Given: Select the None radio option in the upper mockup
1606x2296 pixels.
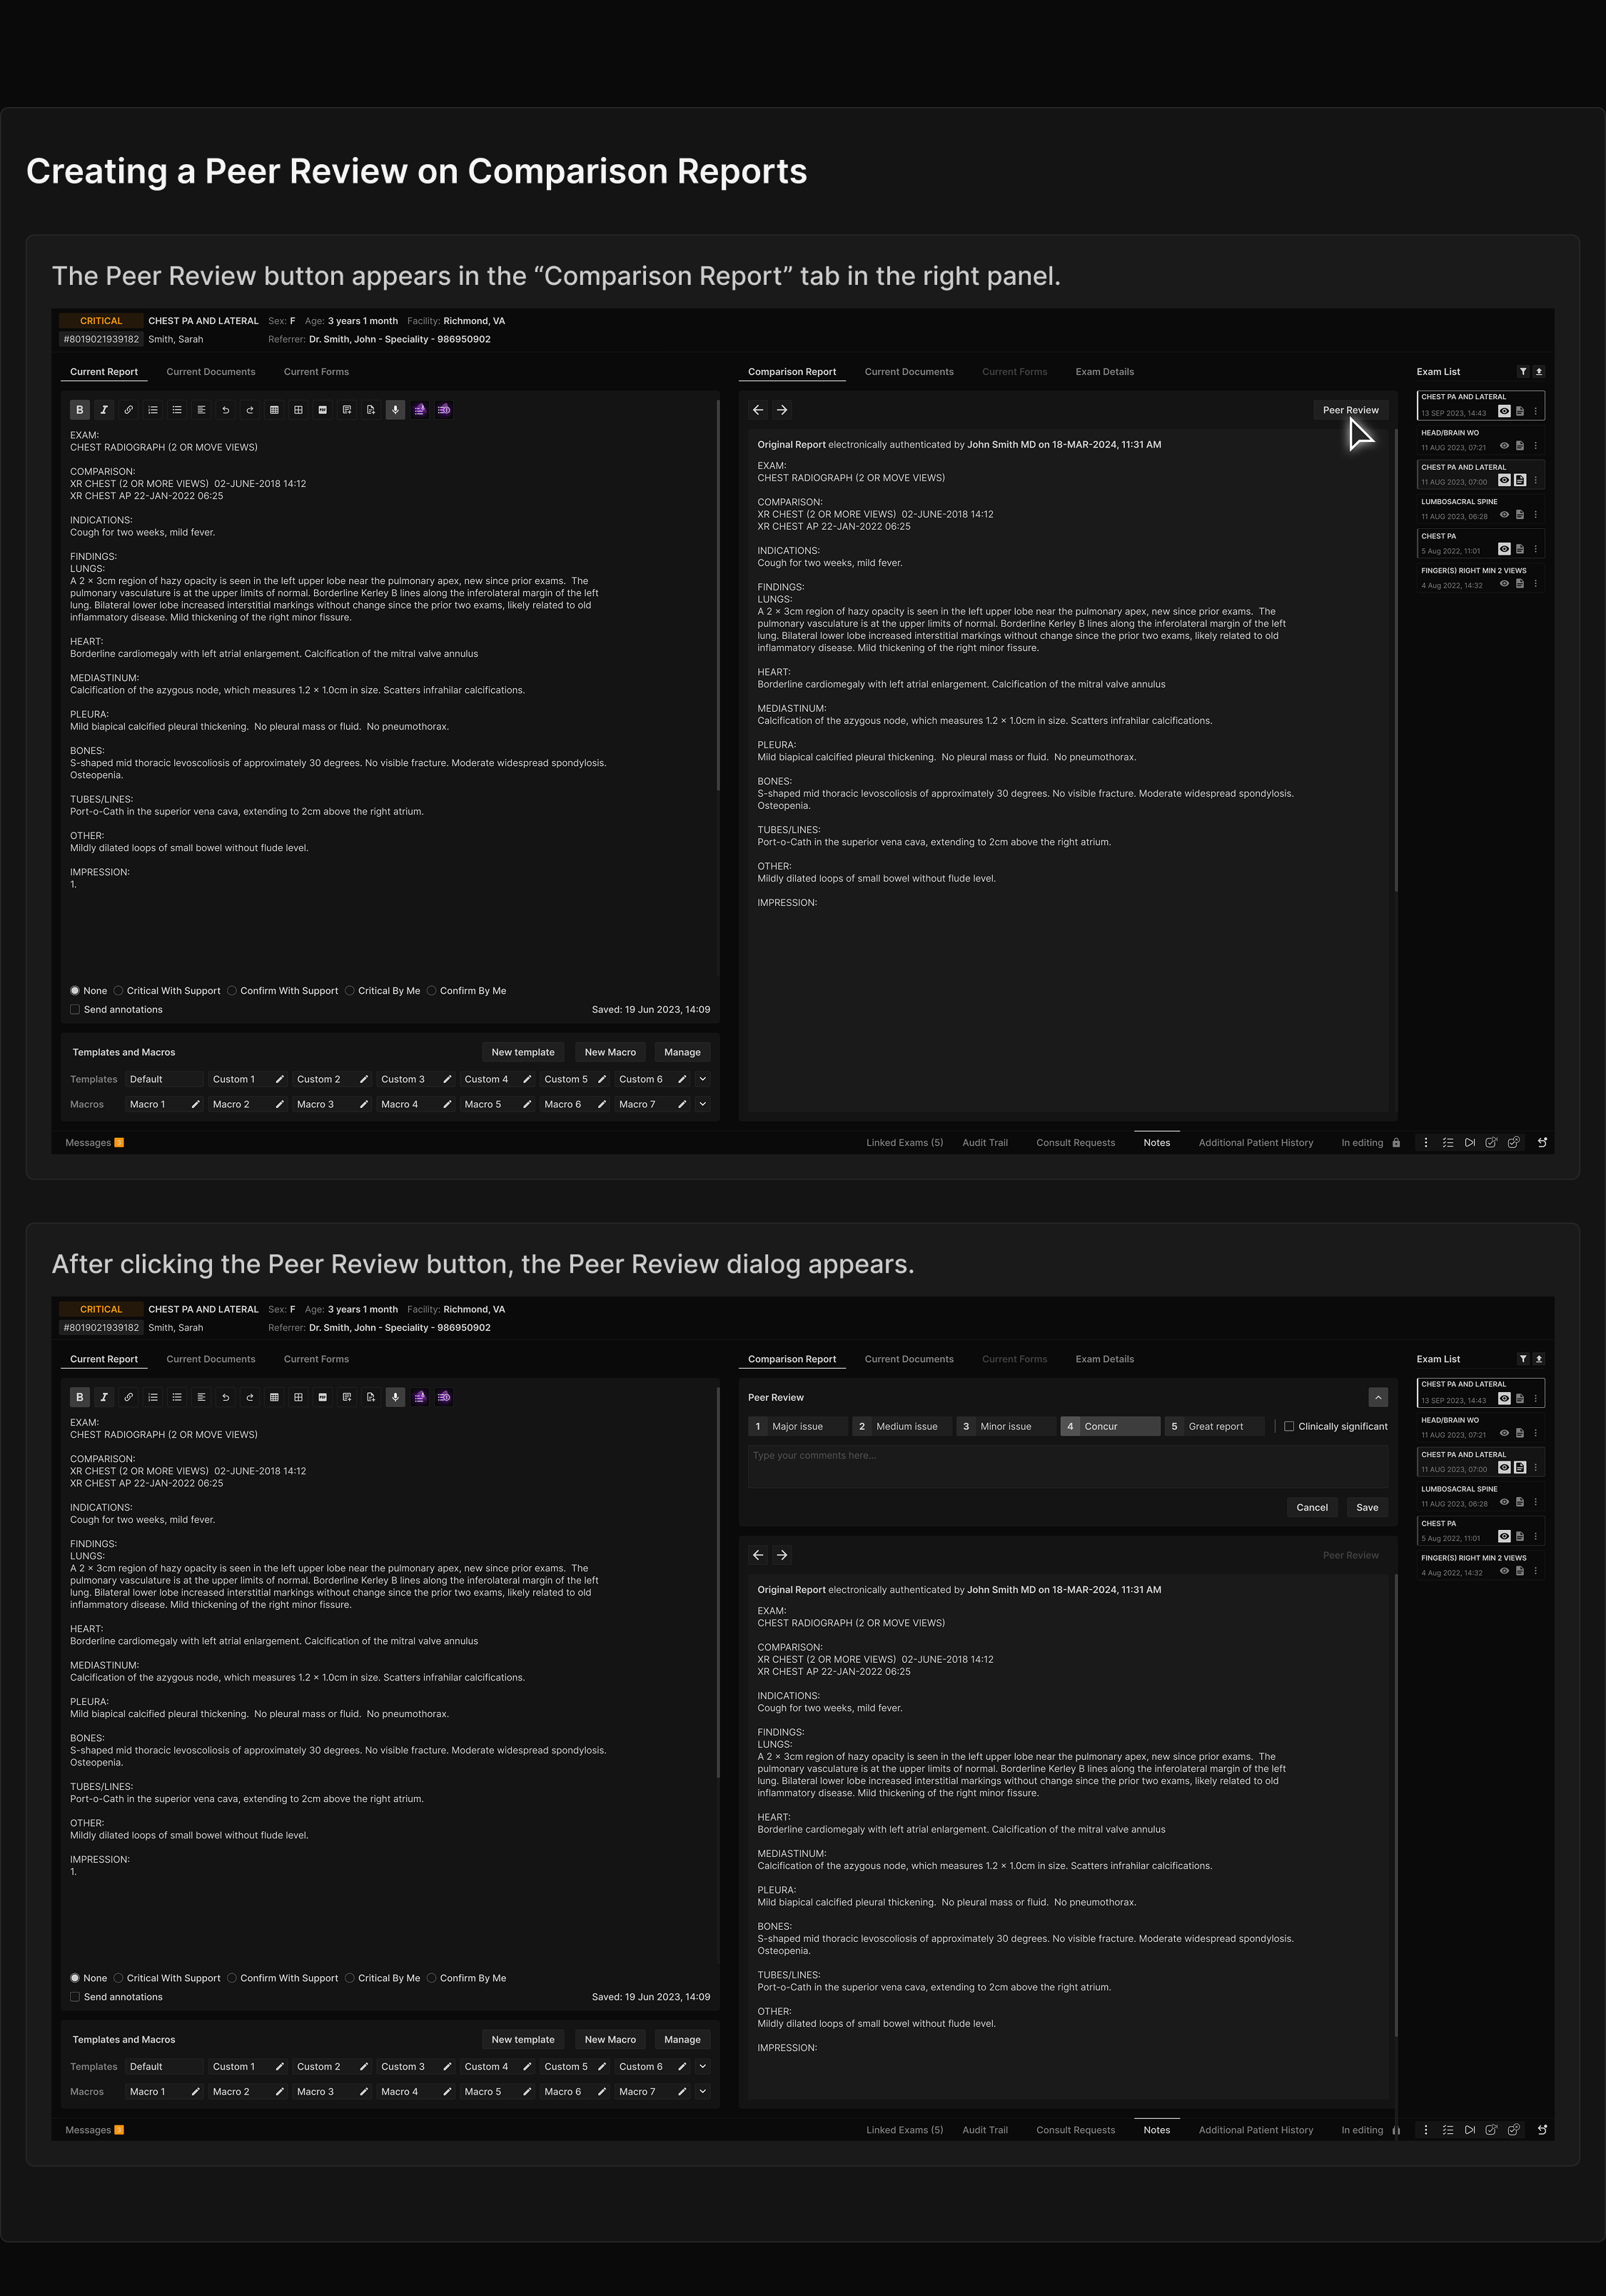Looking at the screenshot, I should click(x=75, y=991).
